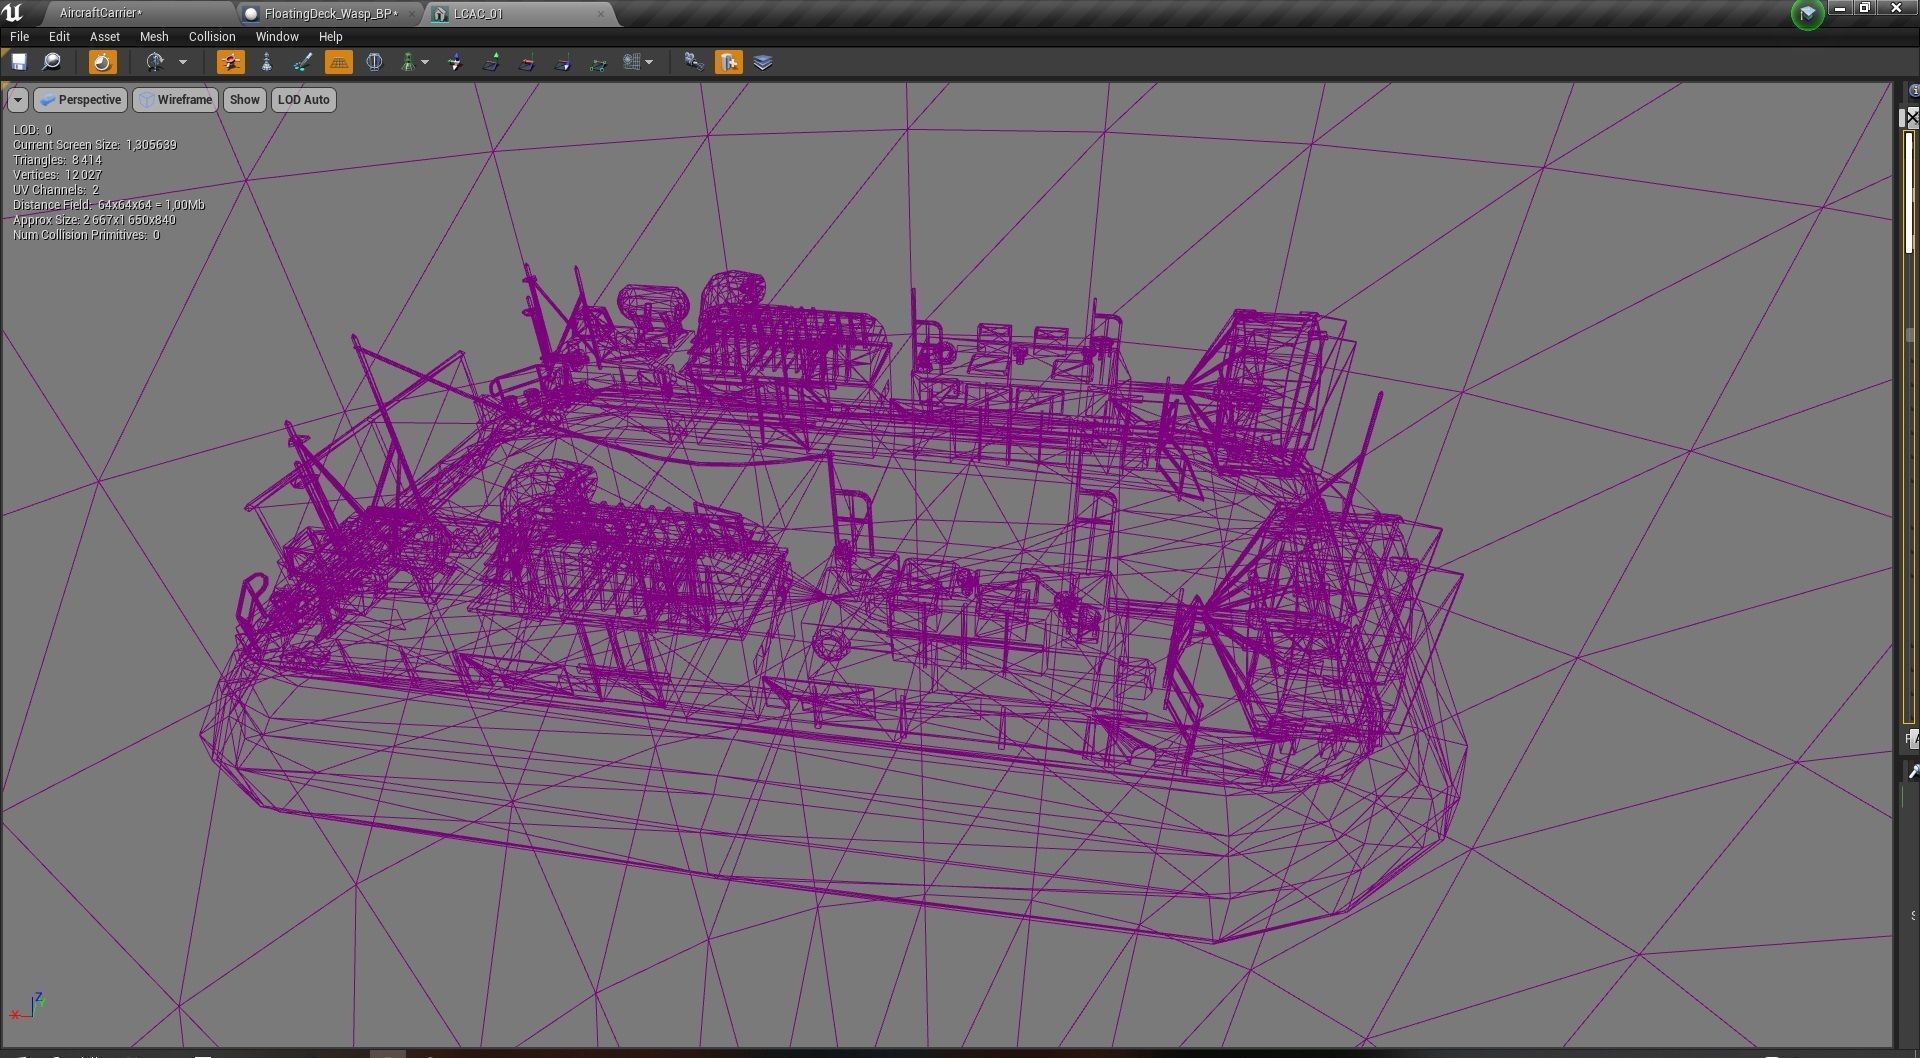Toggle Show Pivot display
Image resolution: width=1920 pixels, height=1058 pixels.
(456, 62)
